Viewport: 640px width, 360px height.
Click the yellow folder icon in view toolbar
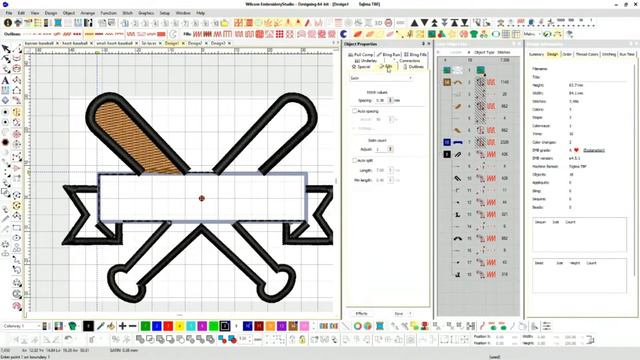point(224,23)
